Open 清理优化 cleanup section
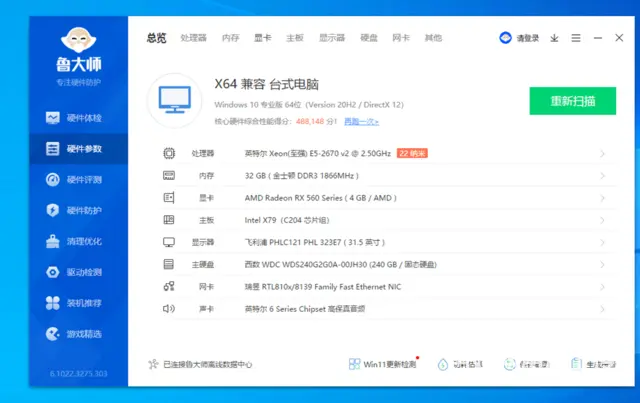The image size is (640, 403). click(x=78, y=241)
